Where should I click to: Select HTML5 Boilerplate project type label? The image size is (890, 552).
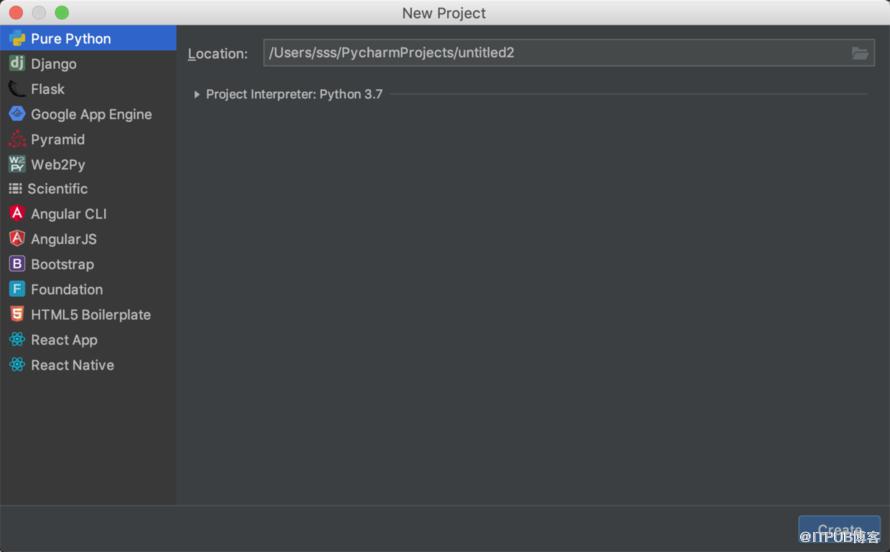(x=91, y=314)
